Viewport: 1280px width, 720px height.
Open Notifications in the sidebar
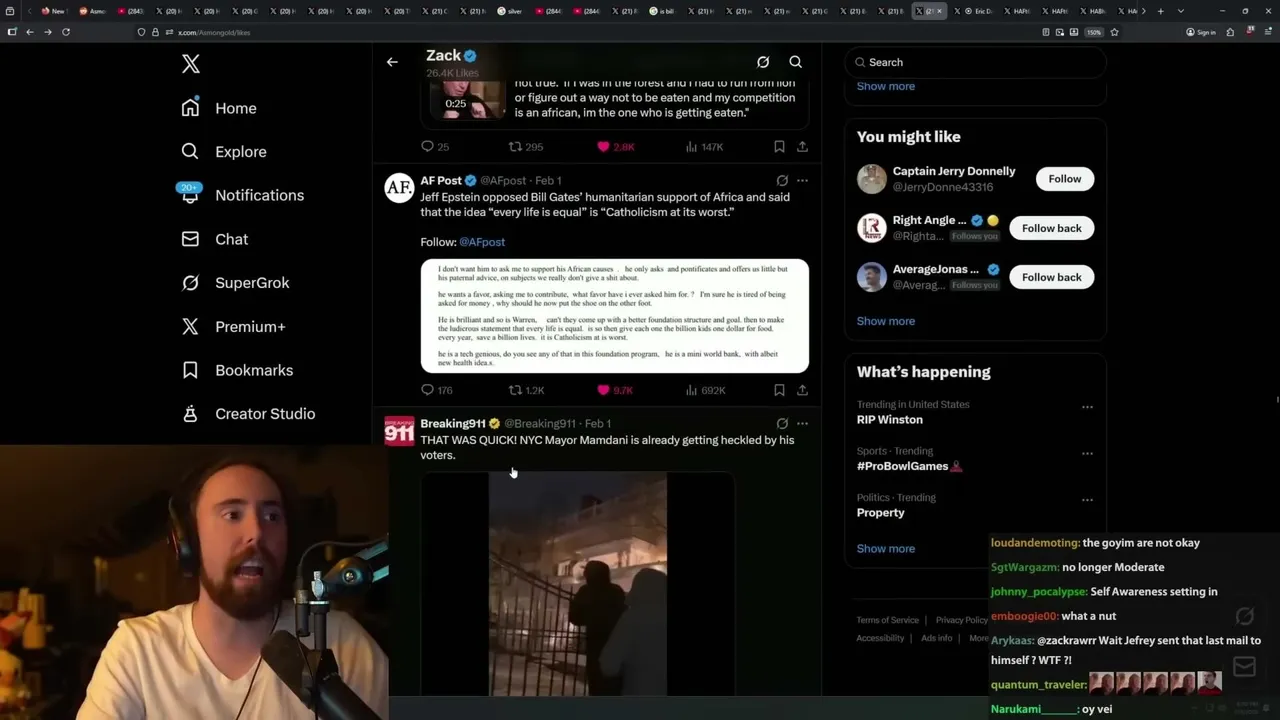coord(242,195)
